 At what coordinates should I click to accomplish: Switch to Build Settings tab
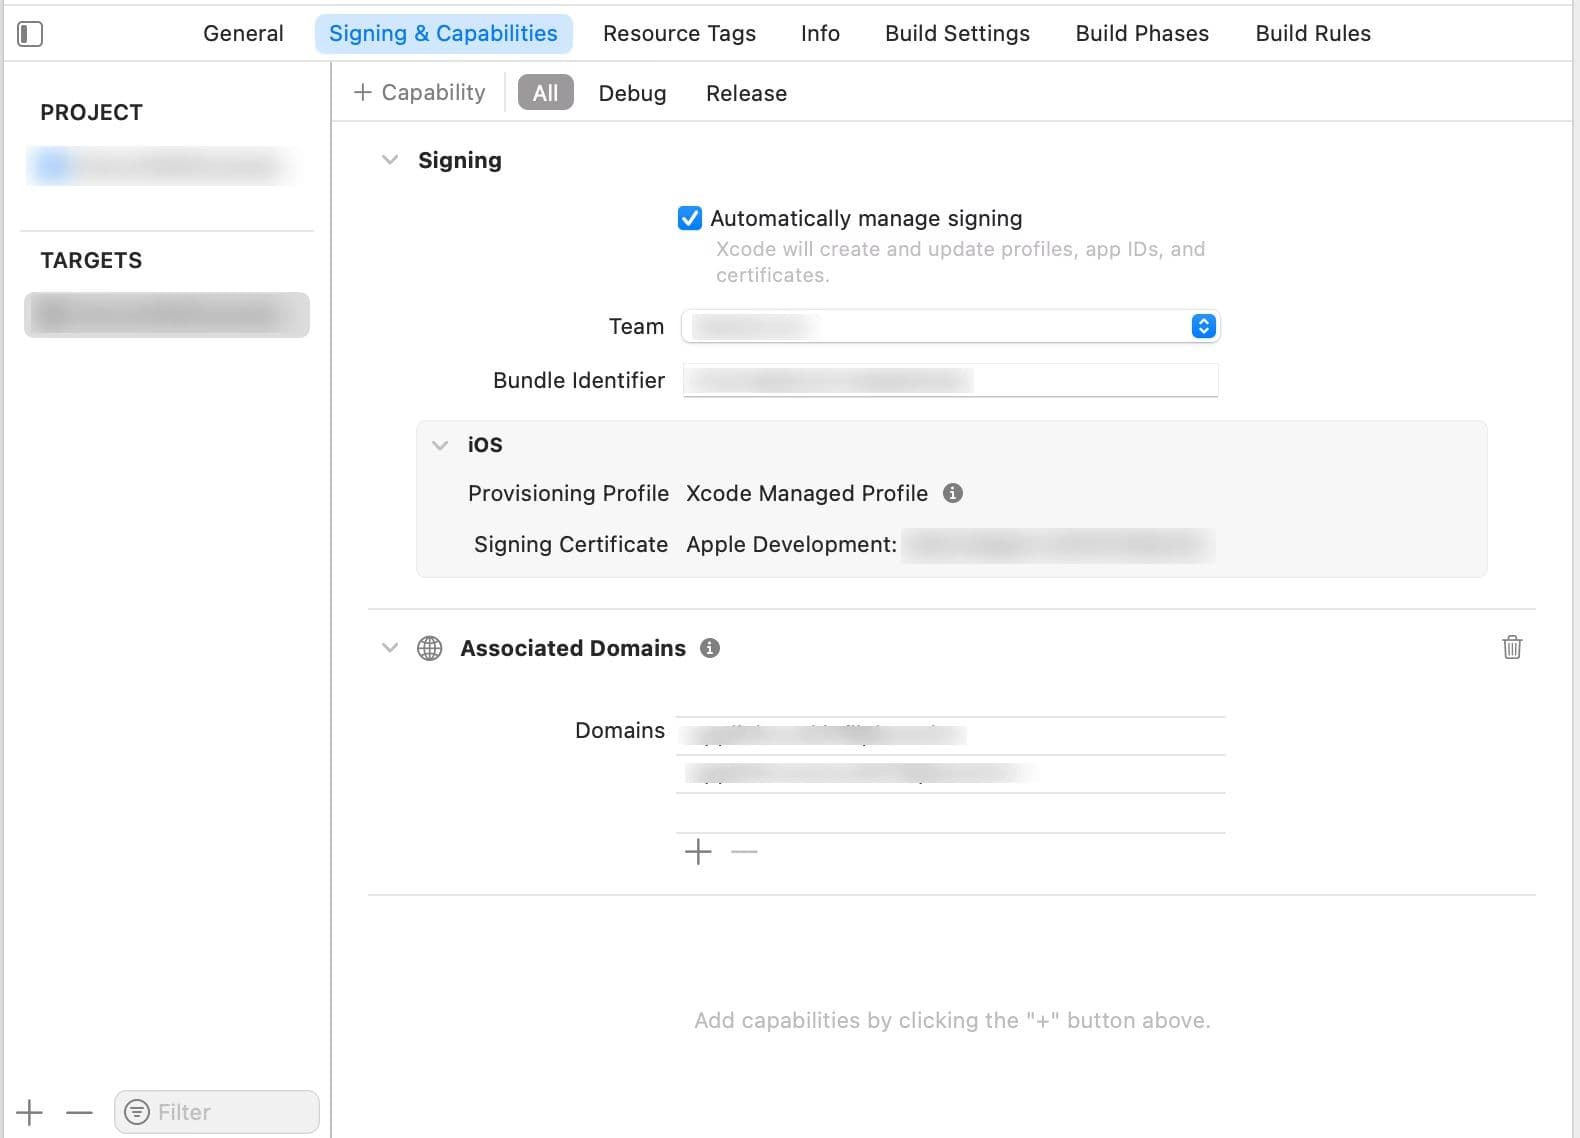[x=957, y=34]
